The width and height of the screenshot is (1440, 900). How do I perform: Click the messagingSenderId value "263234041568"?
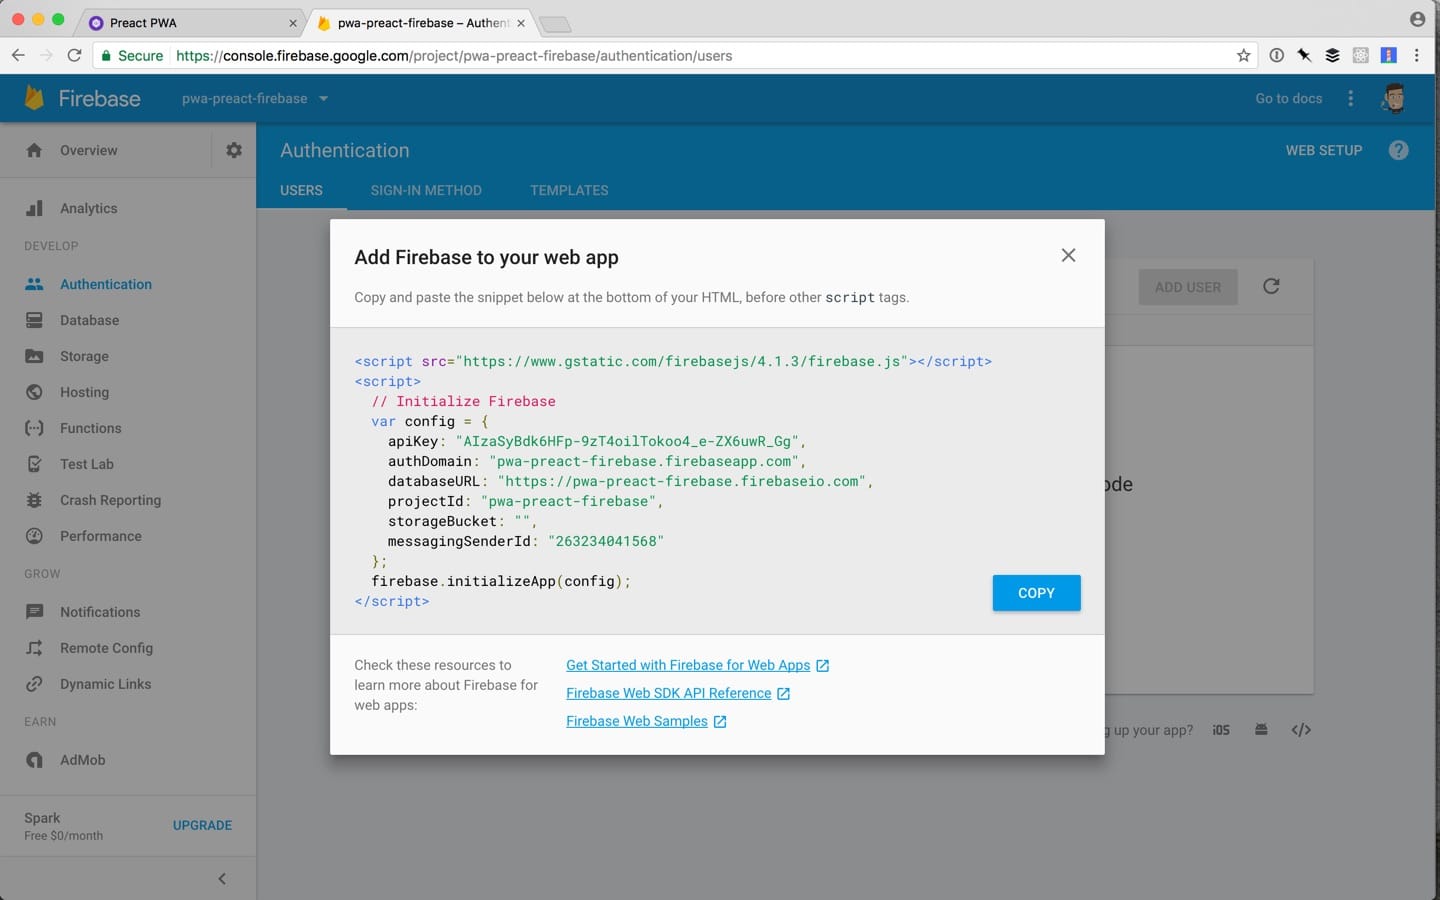[x=606, y=541]
